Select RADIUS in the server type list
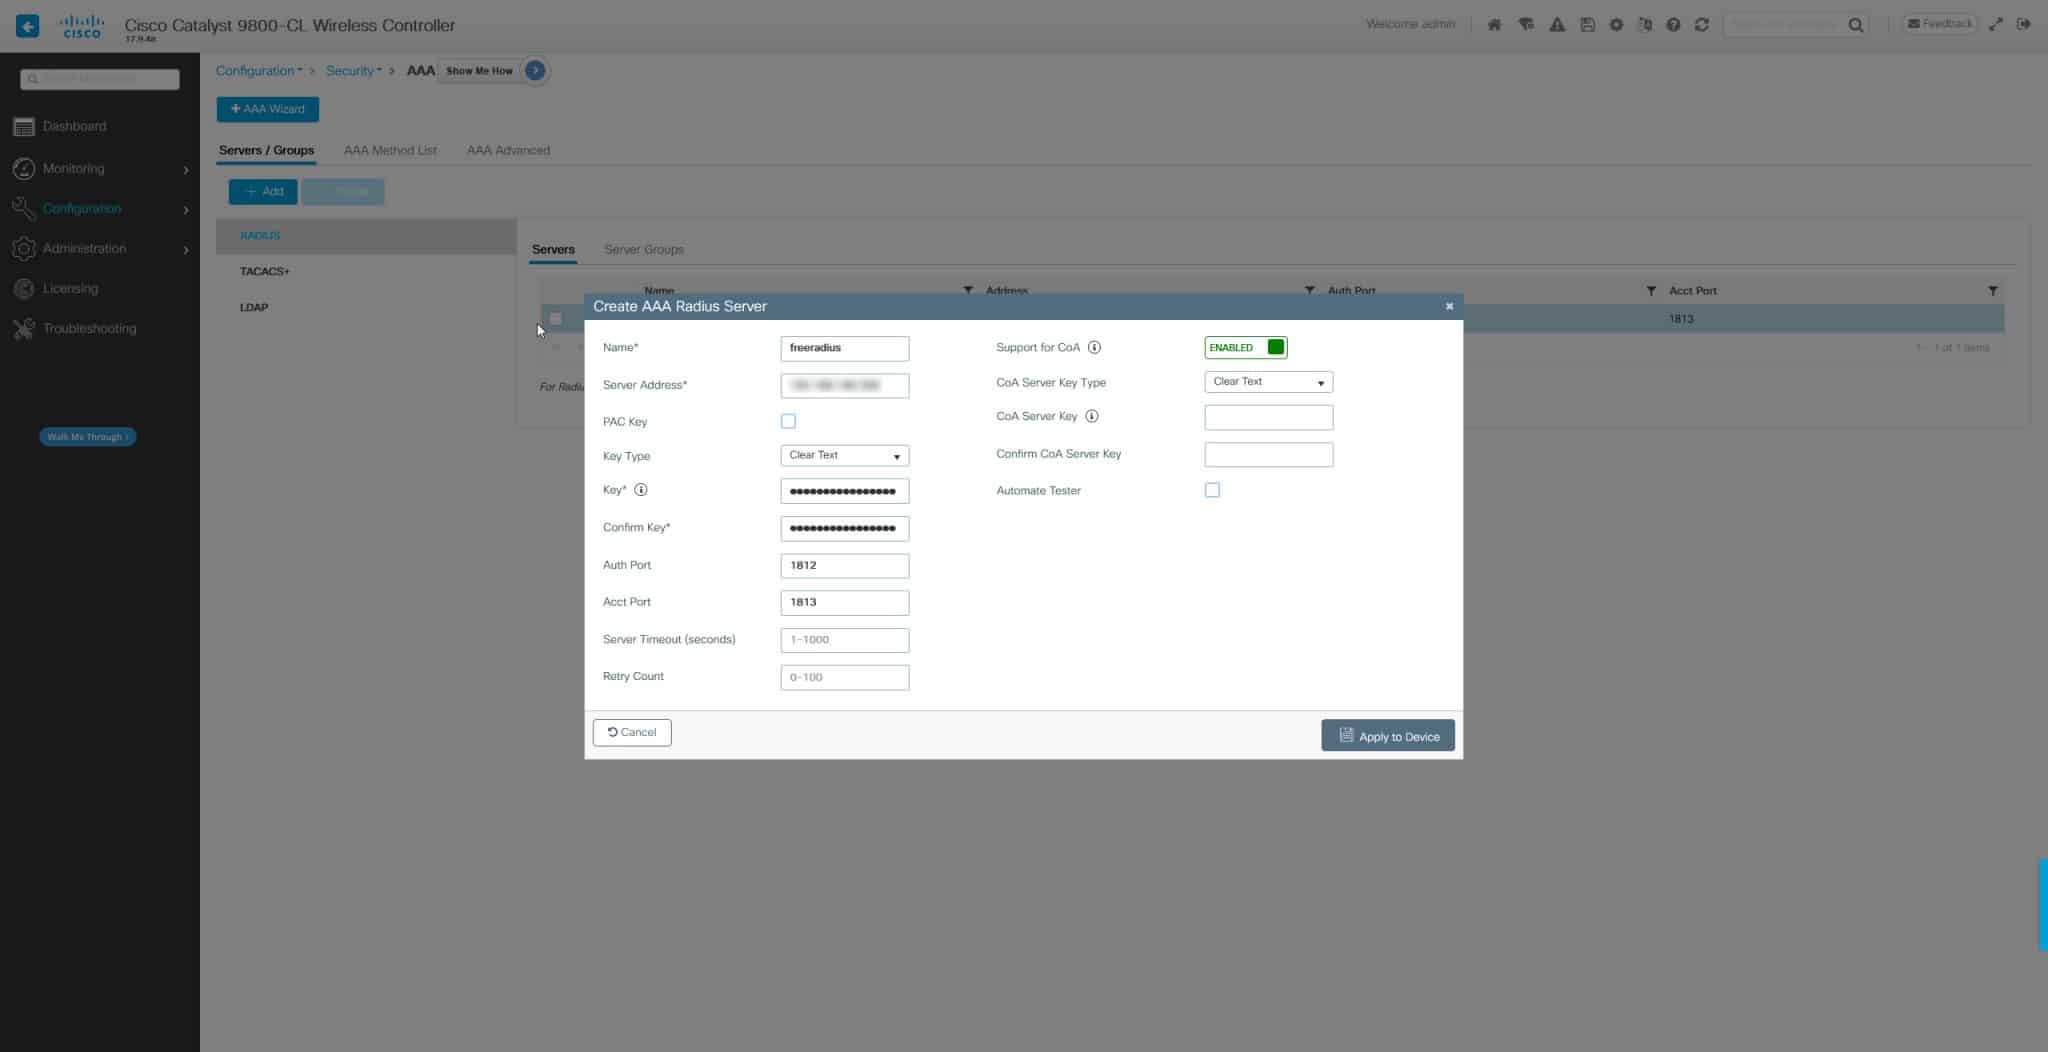Image resolution: width=2048 pixels, height=1052 pixels. click(x=366, y=236)
